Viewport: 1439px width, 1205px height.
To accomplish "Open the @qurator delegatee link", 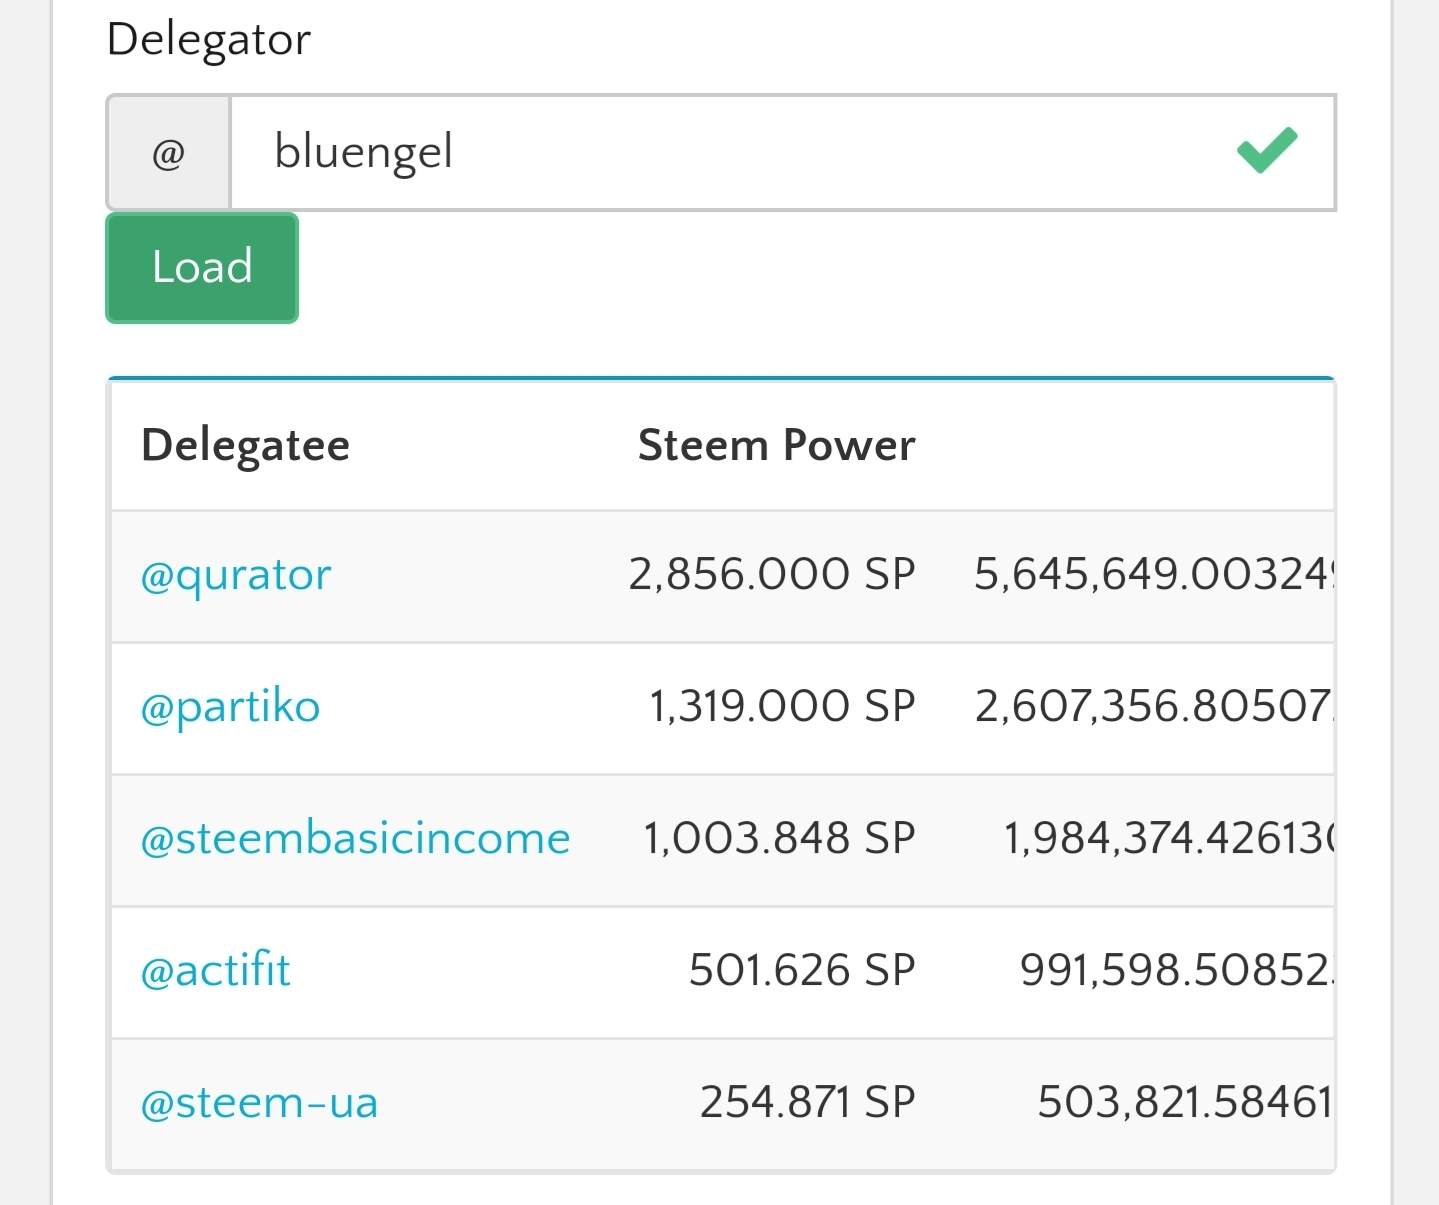I will 236,575.
